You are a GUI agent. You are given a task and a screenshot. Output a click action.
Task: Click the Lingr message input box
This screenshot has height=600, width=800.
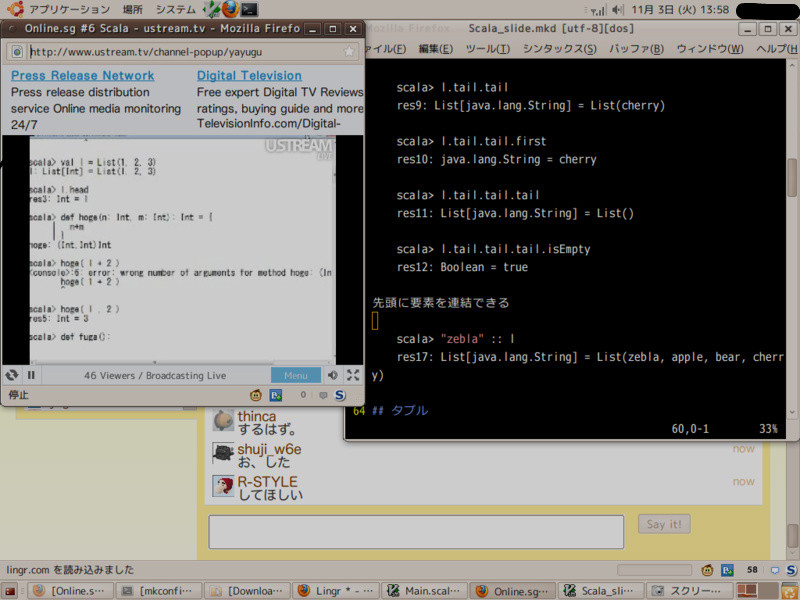click(416, 532)
